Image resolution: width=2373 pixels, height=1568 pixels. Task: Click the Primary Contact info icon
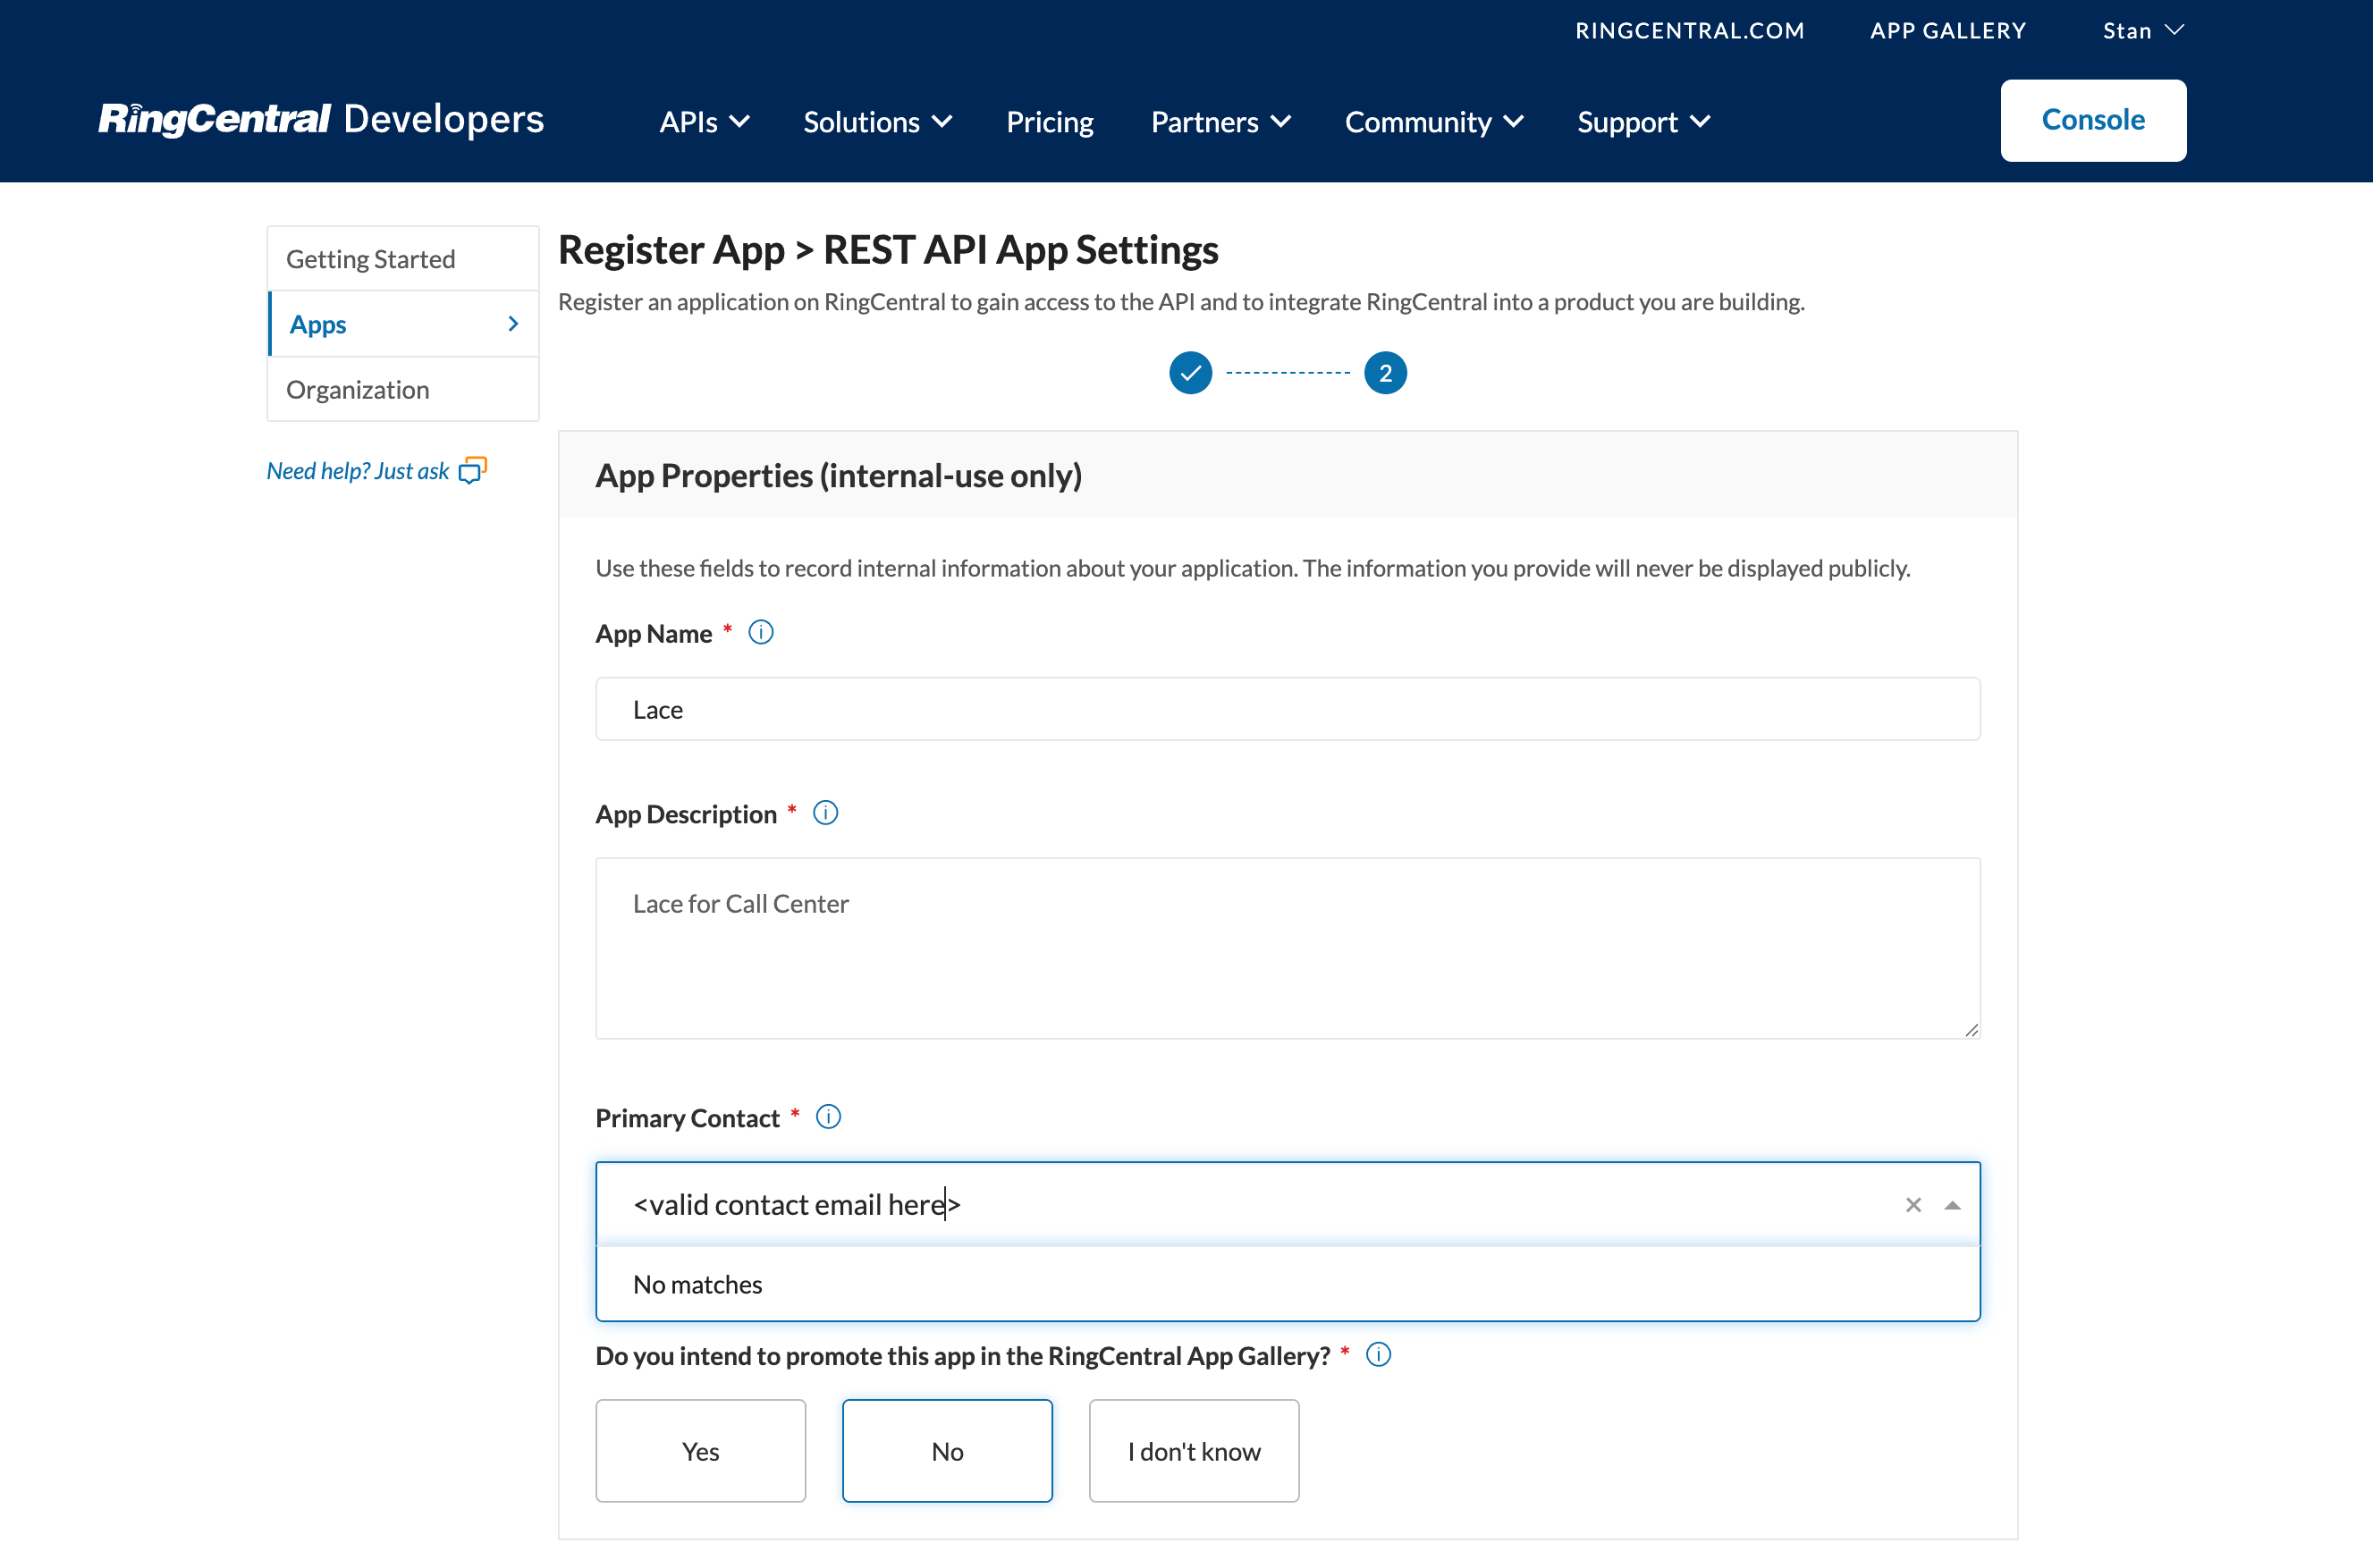click(x=828, y=1117)
